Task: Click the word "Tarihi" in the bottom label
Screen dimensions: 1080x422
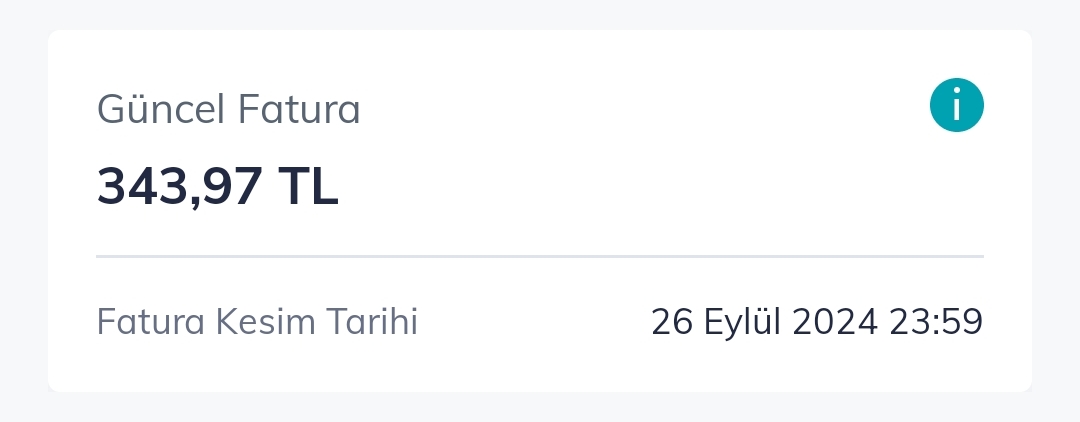Action: tap(374, 322)
